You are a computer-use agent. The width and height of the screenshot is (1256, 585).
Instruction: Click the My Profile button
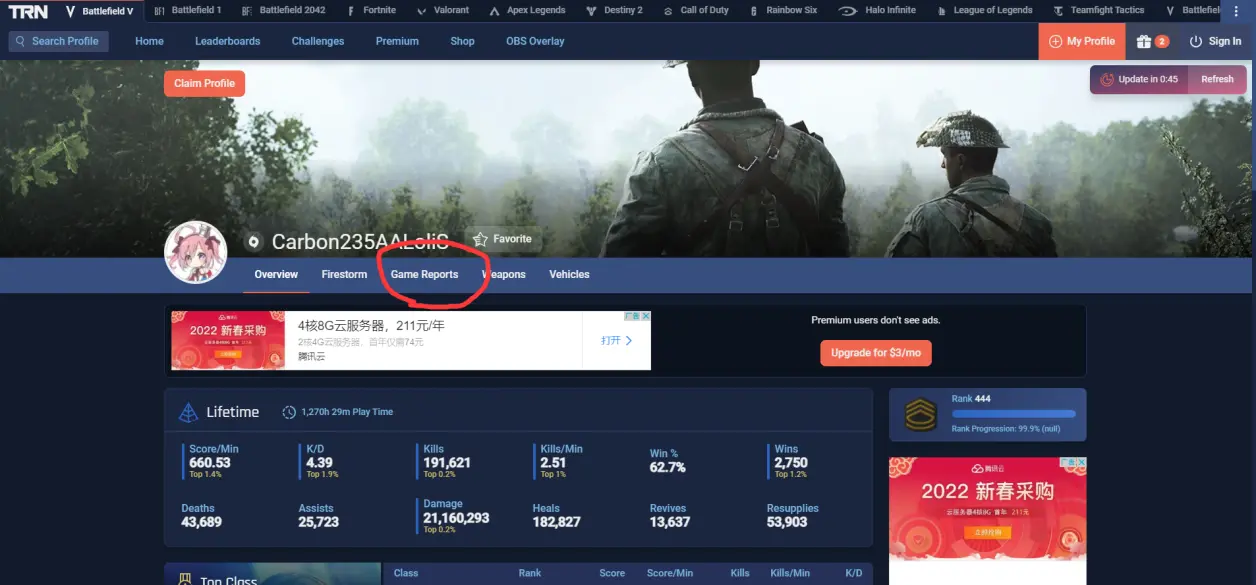coord(1081,41)
